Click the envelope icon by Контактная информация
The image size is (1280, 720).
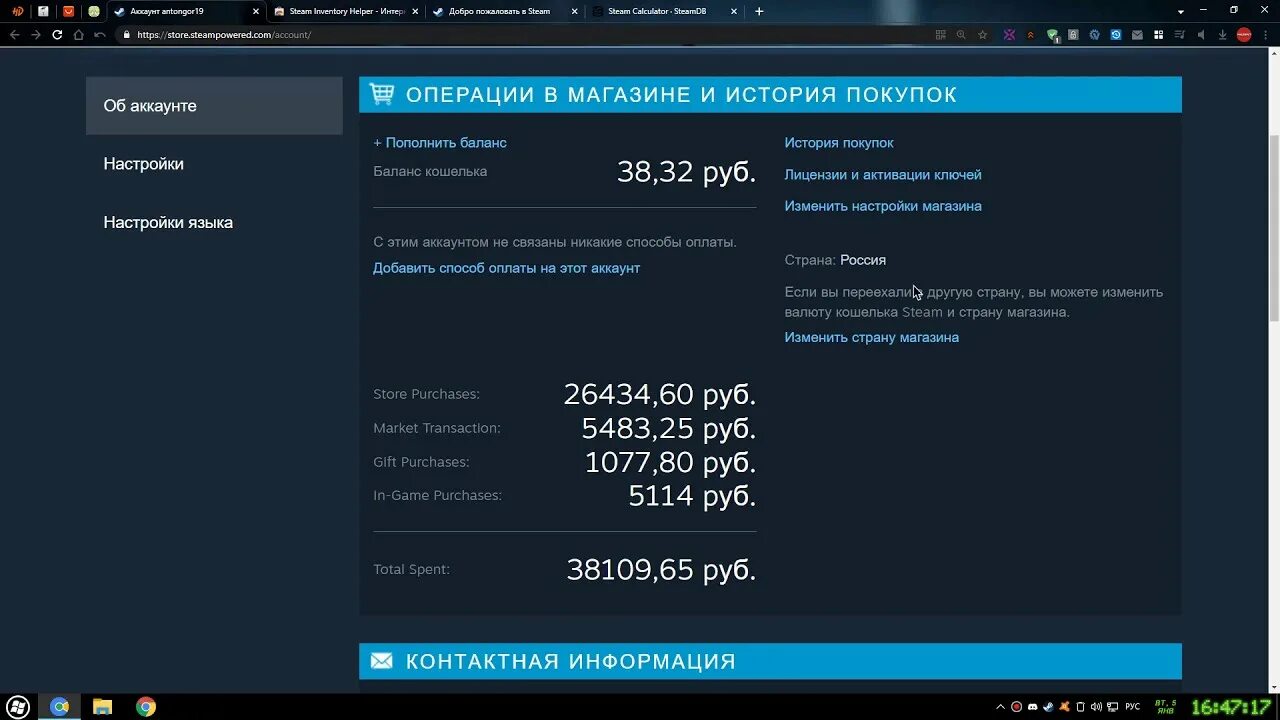(382, 661)
